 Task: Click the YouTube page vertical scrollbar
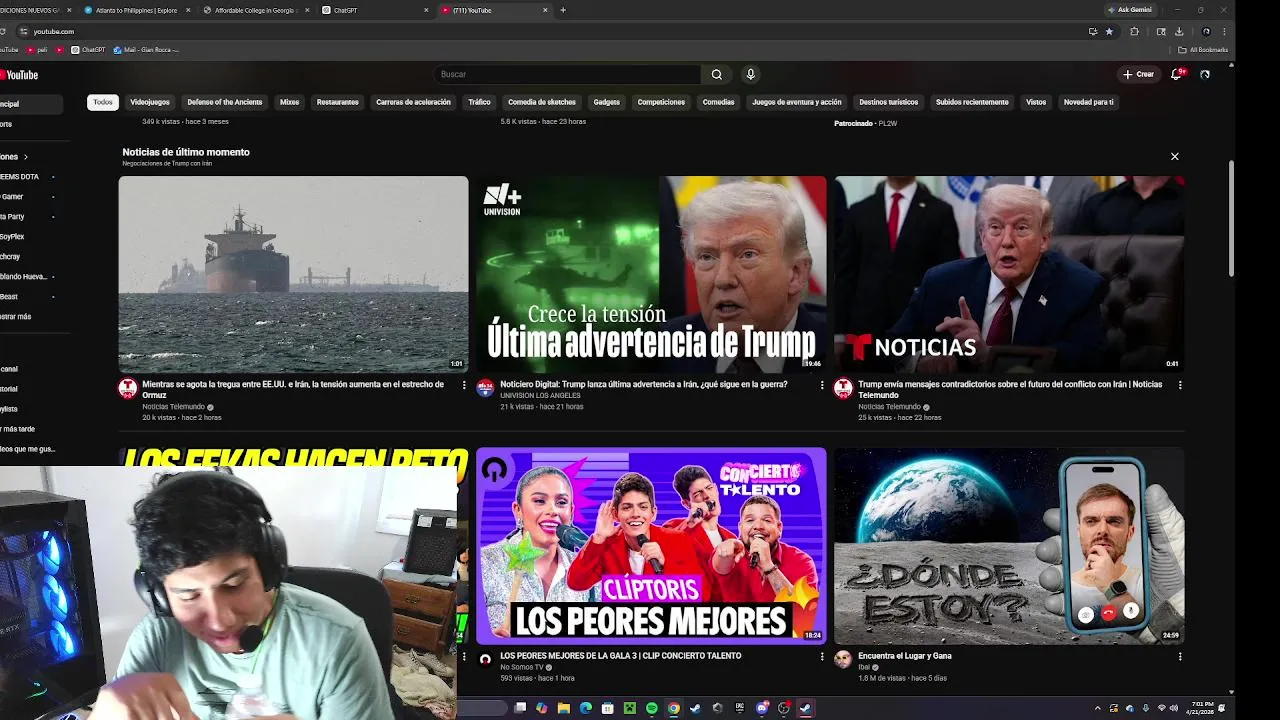[x=1231, y=218]
